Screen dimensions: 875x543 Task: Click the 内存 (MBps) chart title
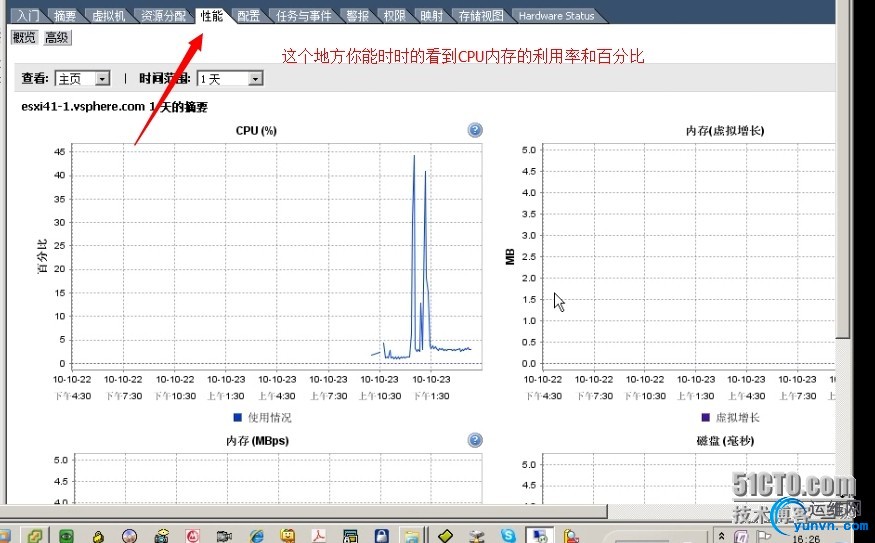tap(257, 441)
